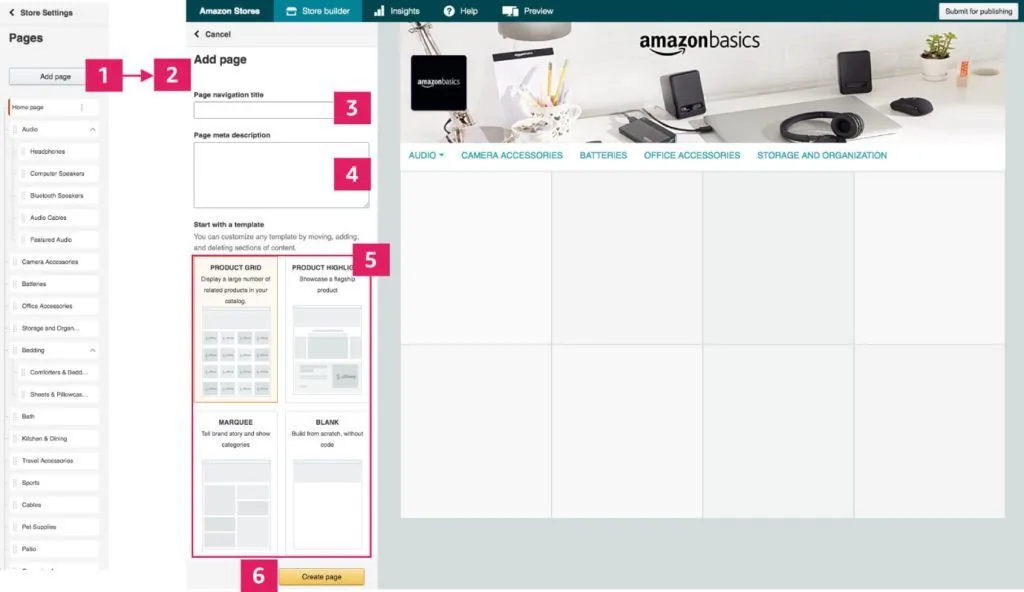The width and height of the screenshot is (1024, 592).
Task: Select the Product Grid template
Action: coord(235,329)
